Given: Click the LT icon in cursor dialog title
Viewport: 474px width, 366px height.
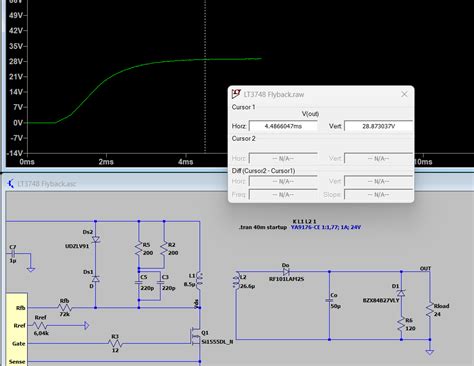Looking at the screenshot, I should pos(236,94).
